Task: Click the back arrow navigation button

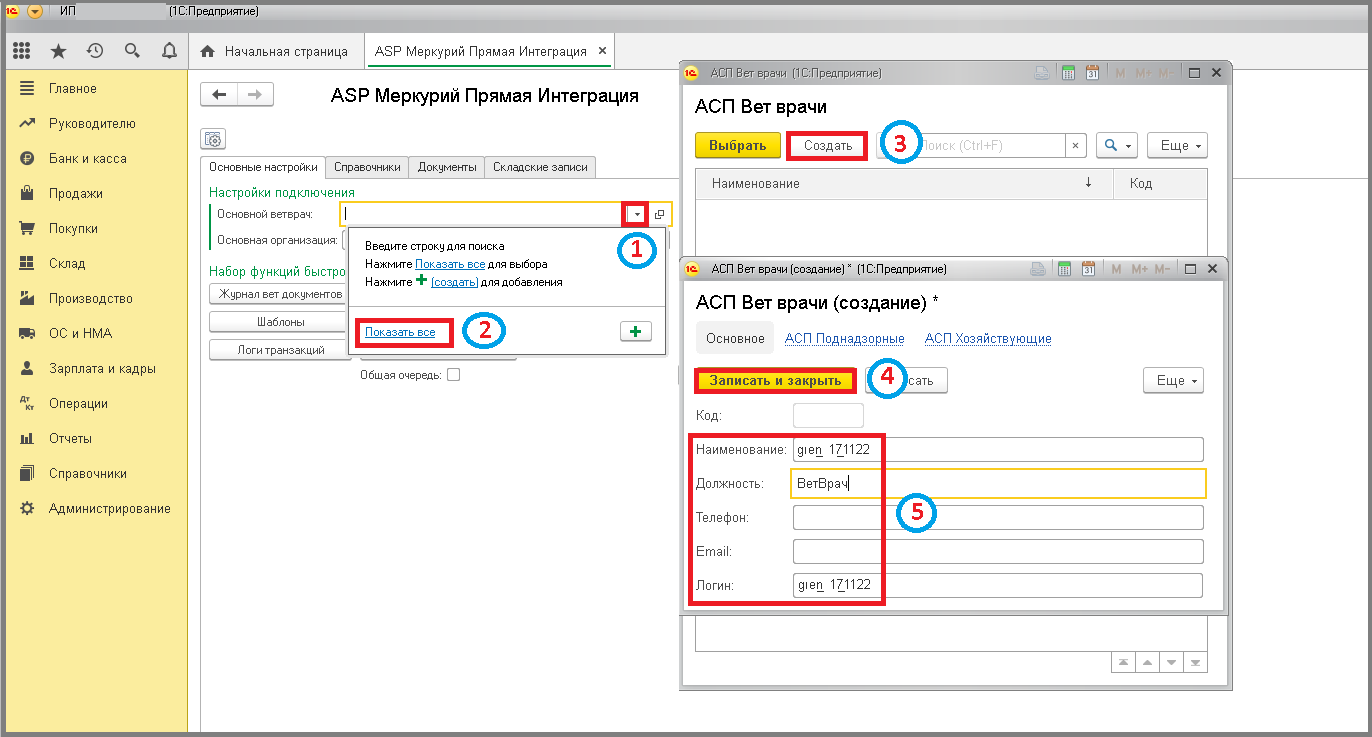Action: (x=219, y=94)
